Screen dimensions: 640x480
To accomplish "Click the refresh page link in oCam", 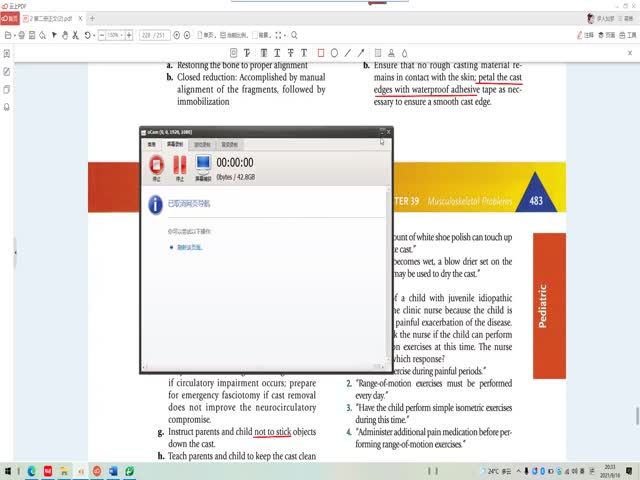I will pos(189,247).
